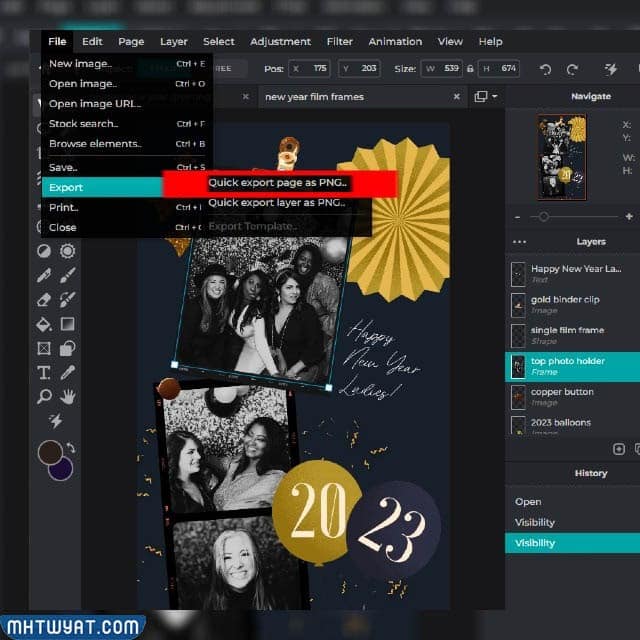The image size is (640, 640).
Task: Click the height H size field
Action: click(x=499, y=69)
